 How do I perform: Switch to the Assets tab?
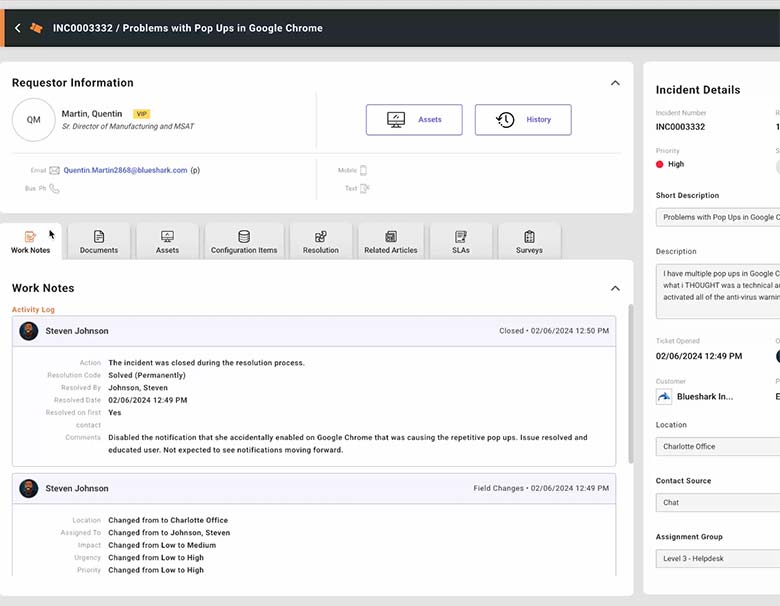tap(167, 242)
